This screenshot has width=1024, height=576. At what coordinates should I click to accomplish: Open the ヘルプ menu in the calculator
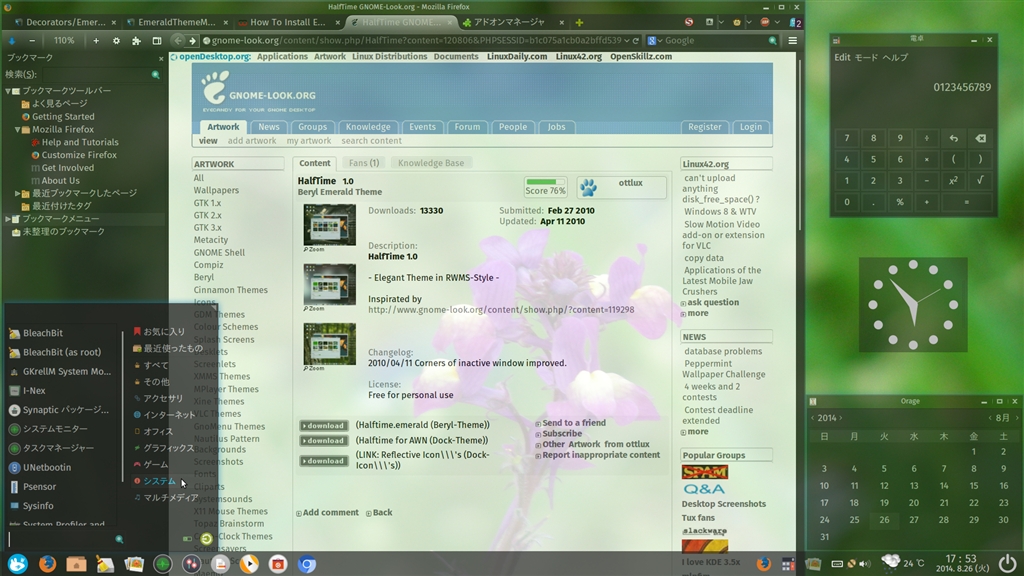coord(895,57)
